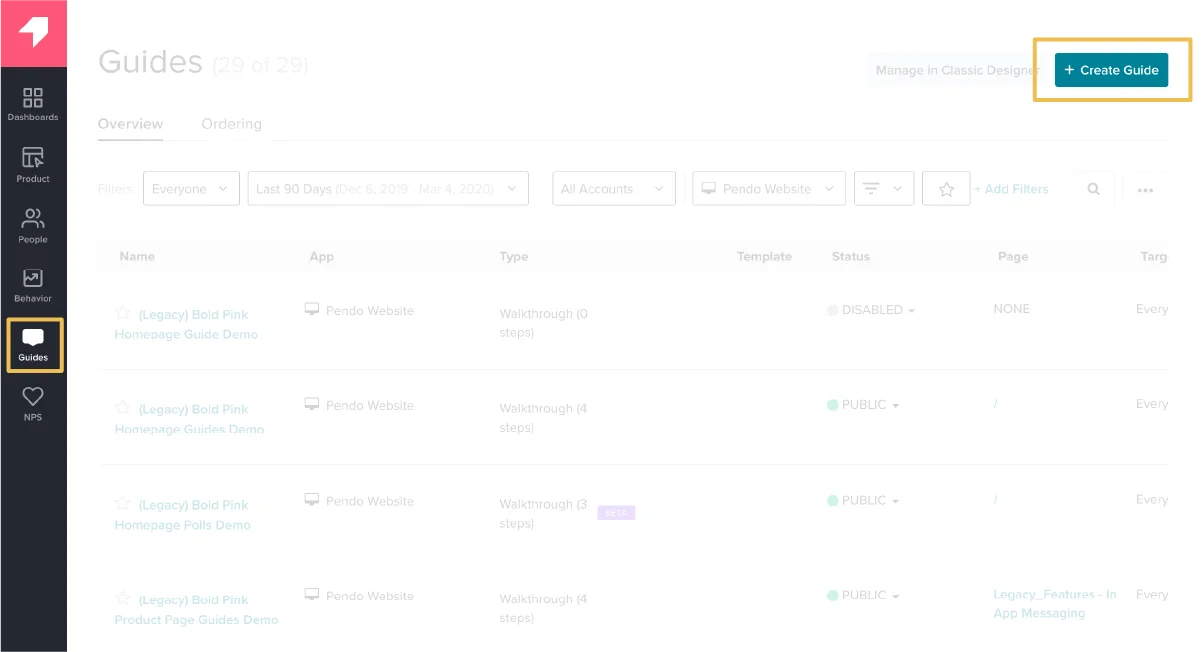Favorite the Bold Pink Homepage Polls Demo
1201x652 pixels.
pyautogui.click(x=123, y=504)
